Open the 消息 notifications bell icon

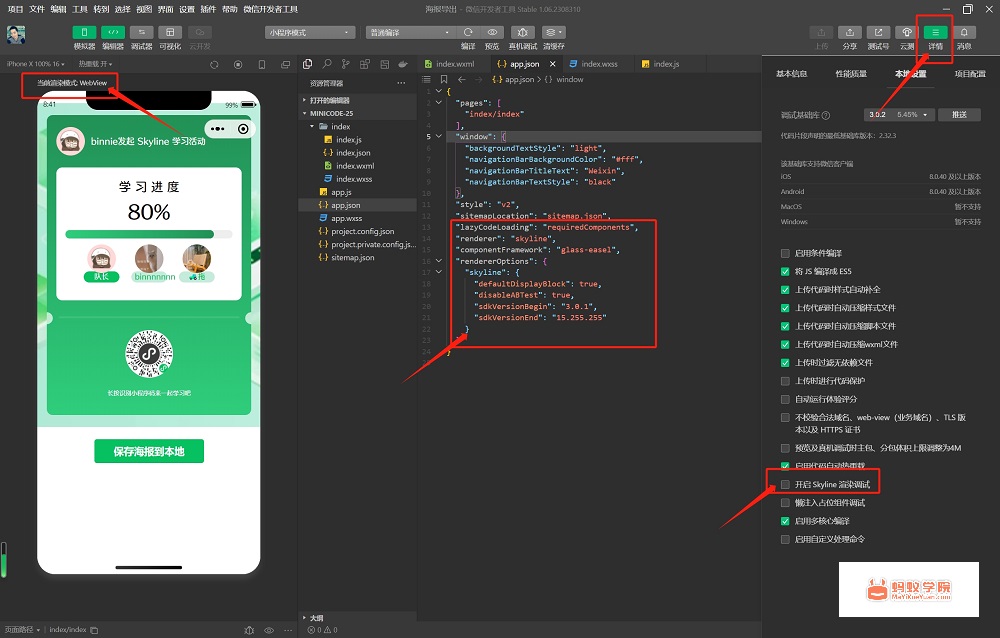[x=964, y=33]
